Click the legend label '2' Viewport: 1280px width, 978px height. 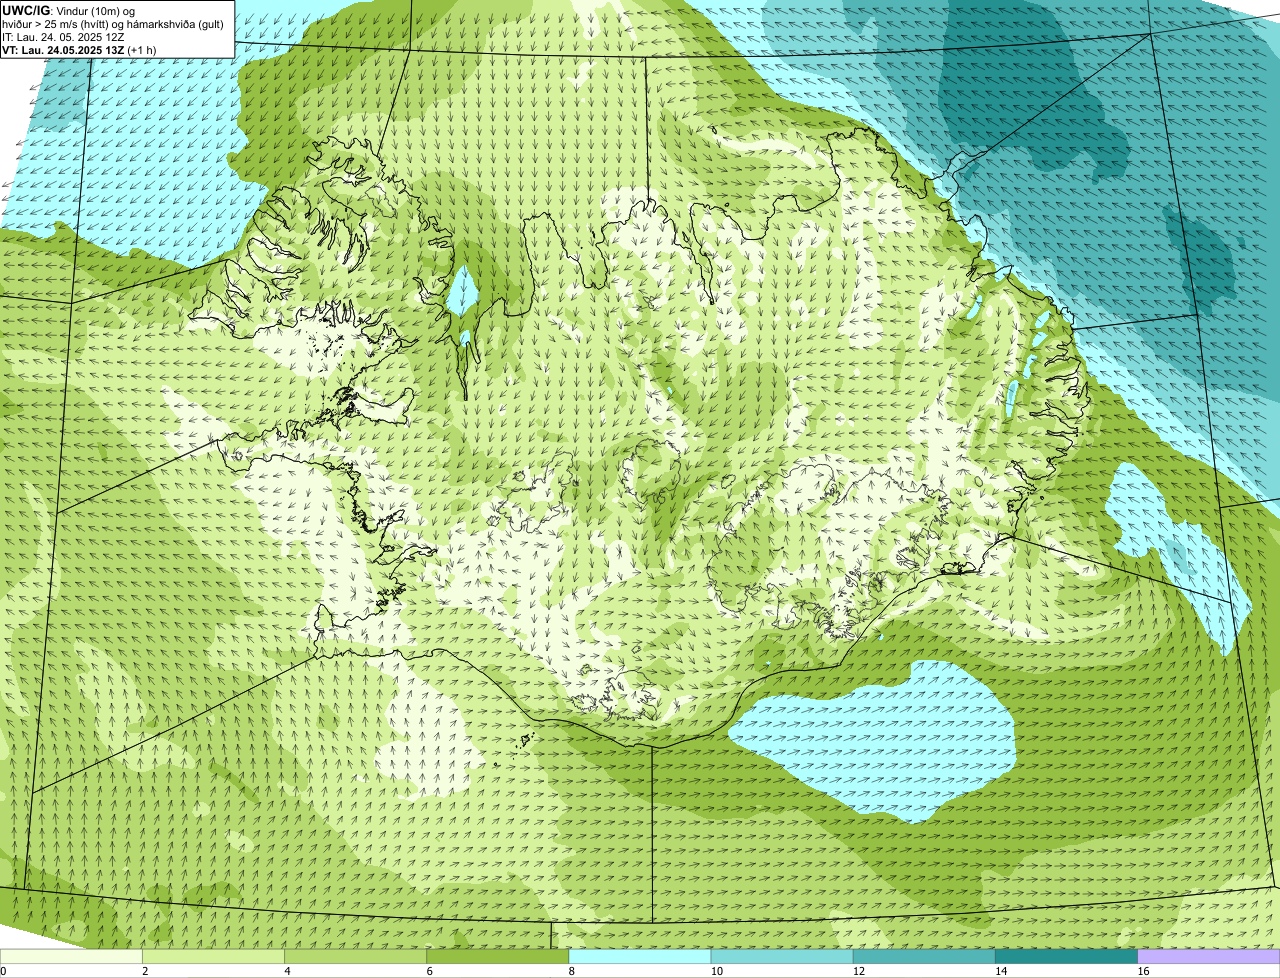145,971
